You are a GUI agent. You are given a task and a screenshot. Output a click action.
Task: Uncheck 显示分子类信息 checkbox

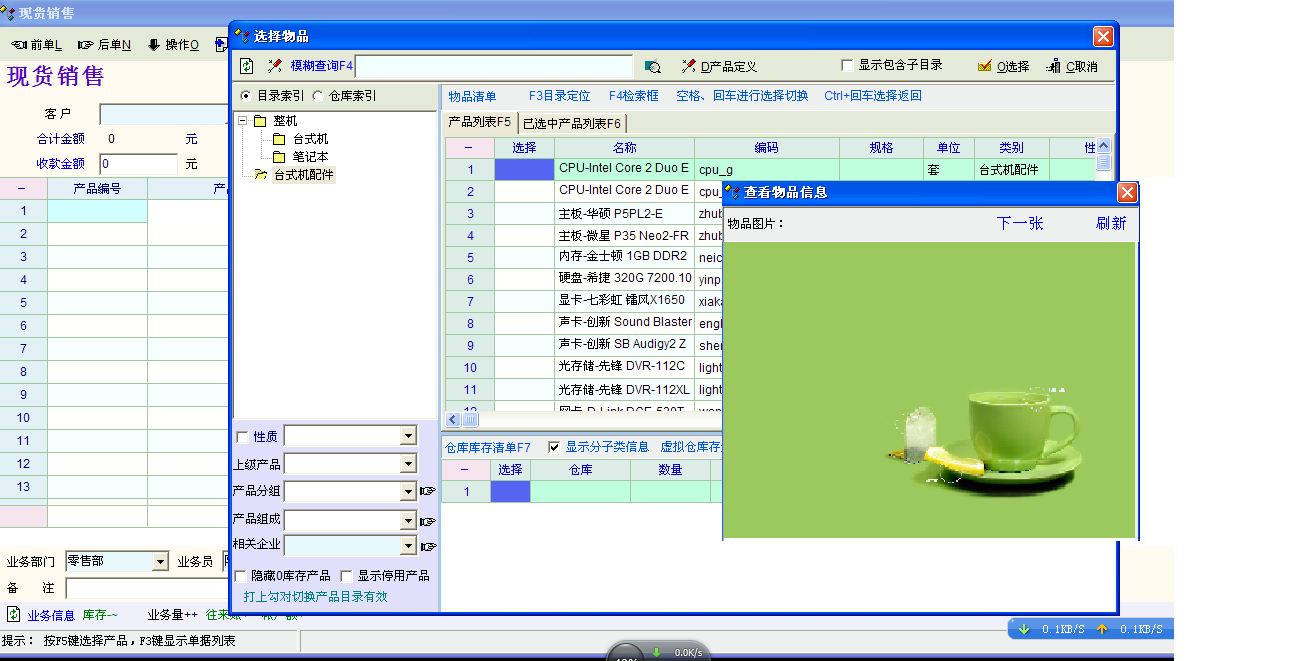(x=555, y=447)
